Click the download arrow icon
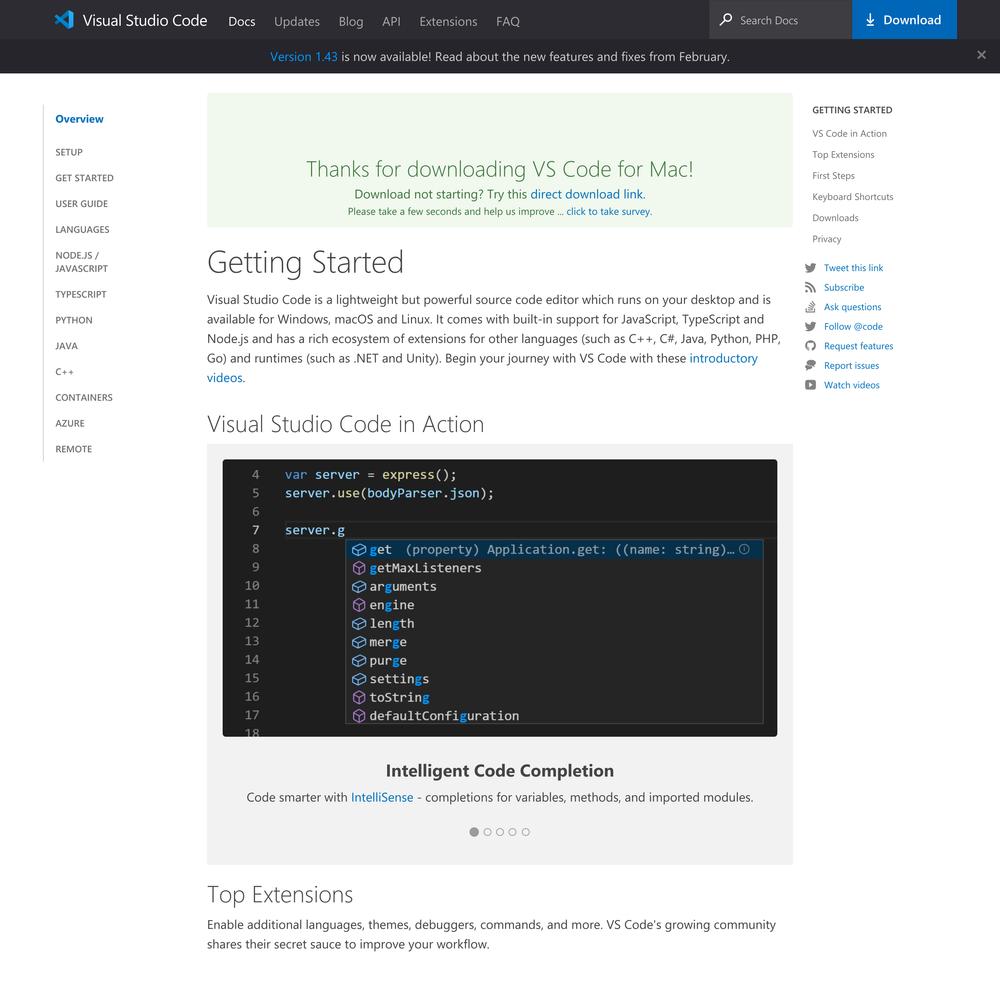This screenshot has height=1000, width=1000. click(870, 20)
